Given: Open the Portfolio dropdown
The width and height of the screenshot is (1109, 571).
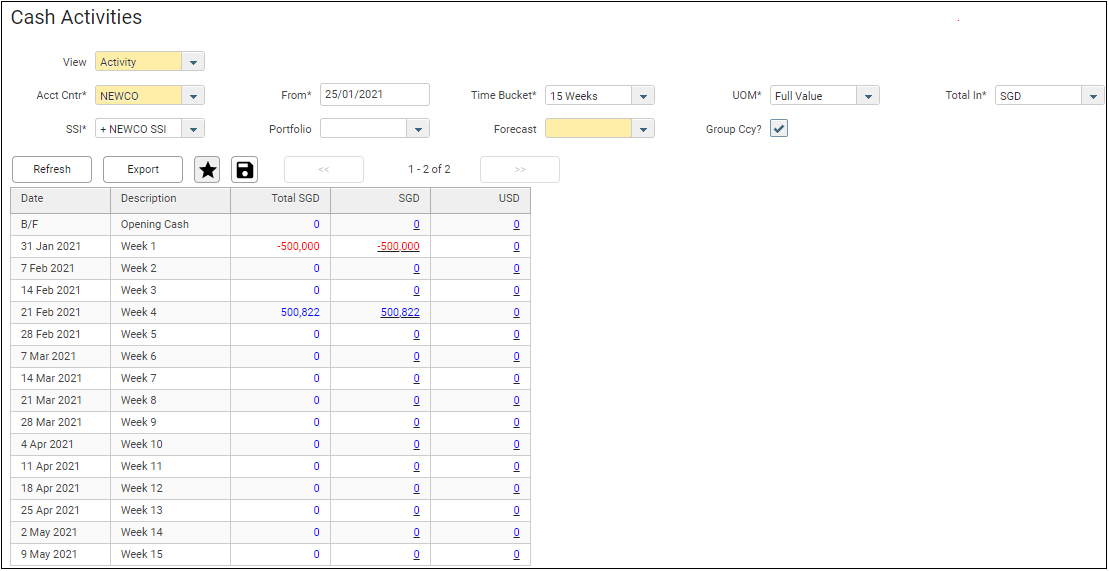Looking at the screenshot, I should pos(418,129).
